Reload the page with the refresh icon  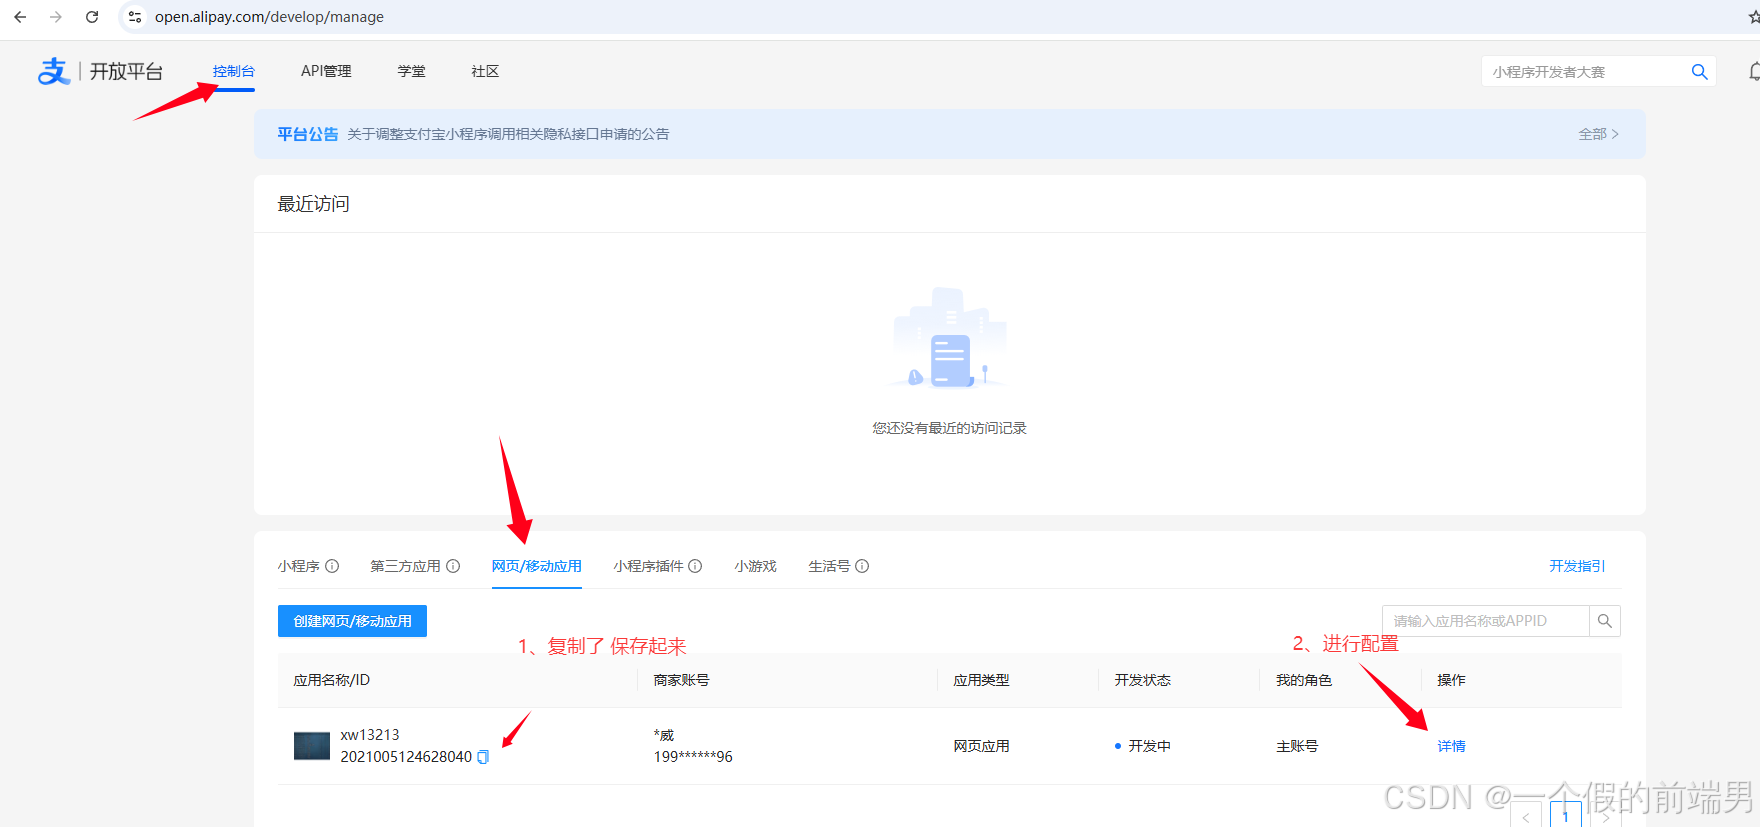click(x=92, y=17)
